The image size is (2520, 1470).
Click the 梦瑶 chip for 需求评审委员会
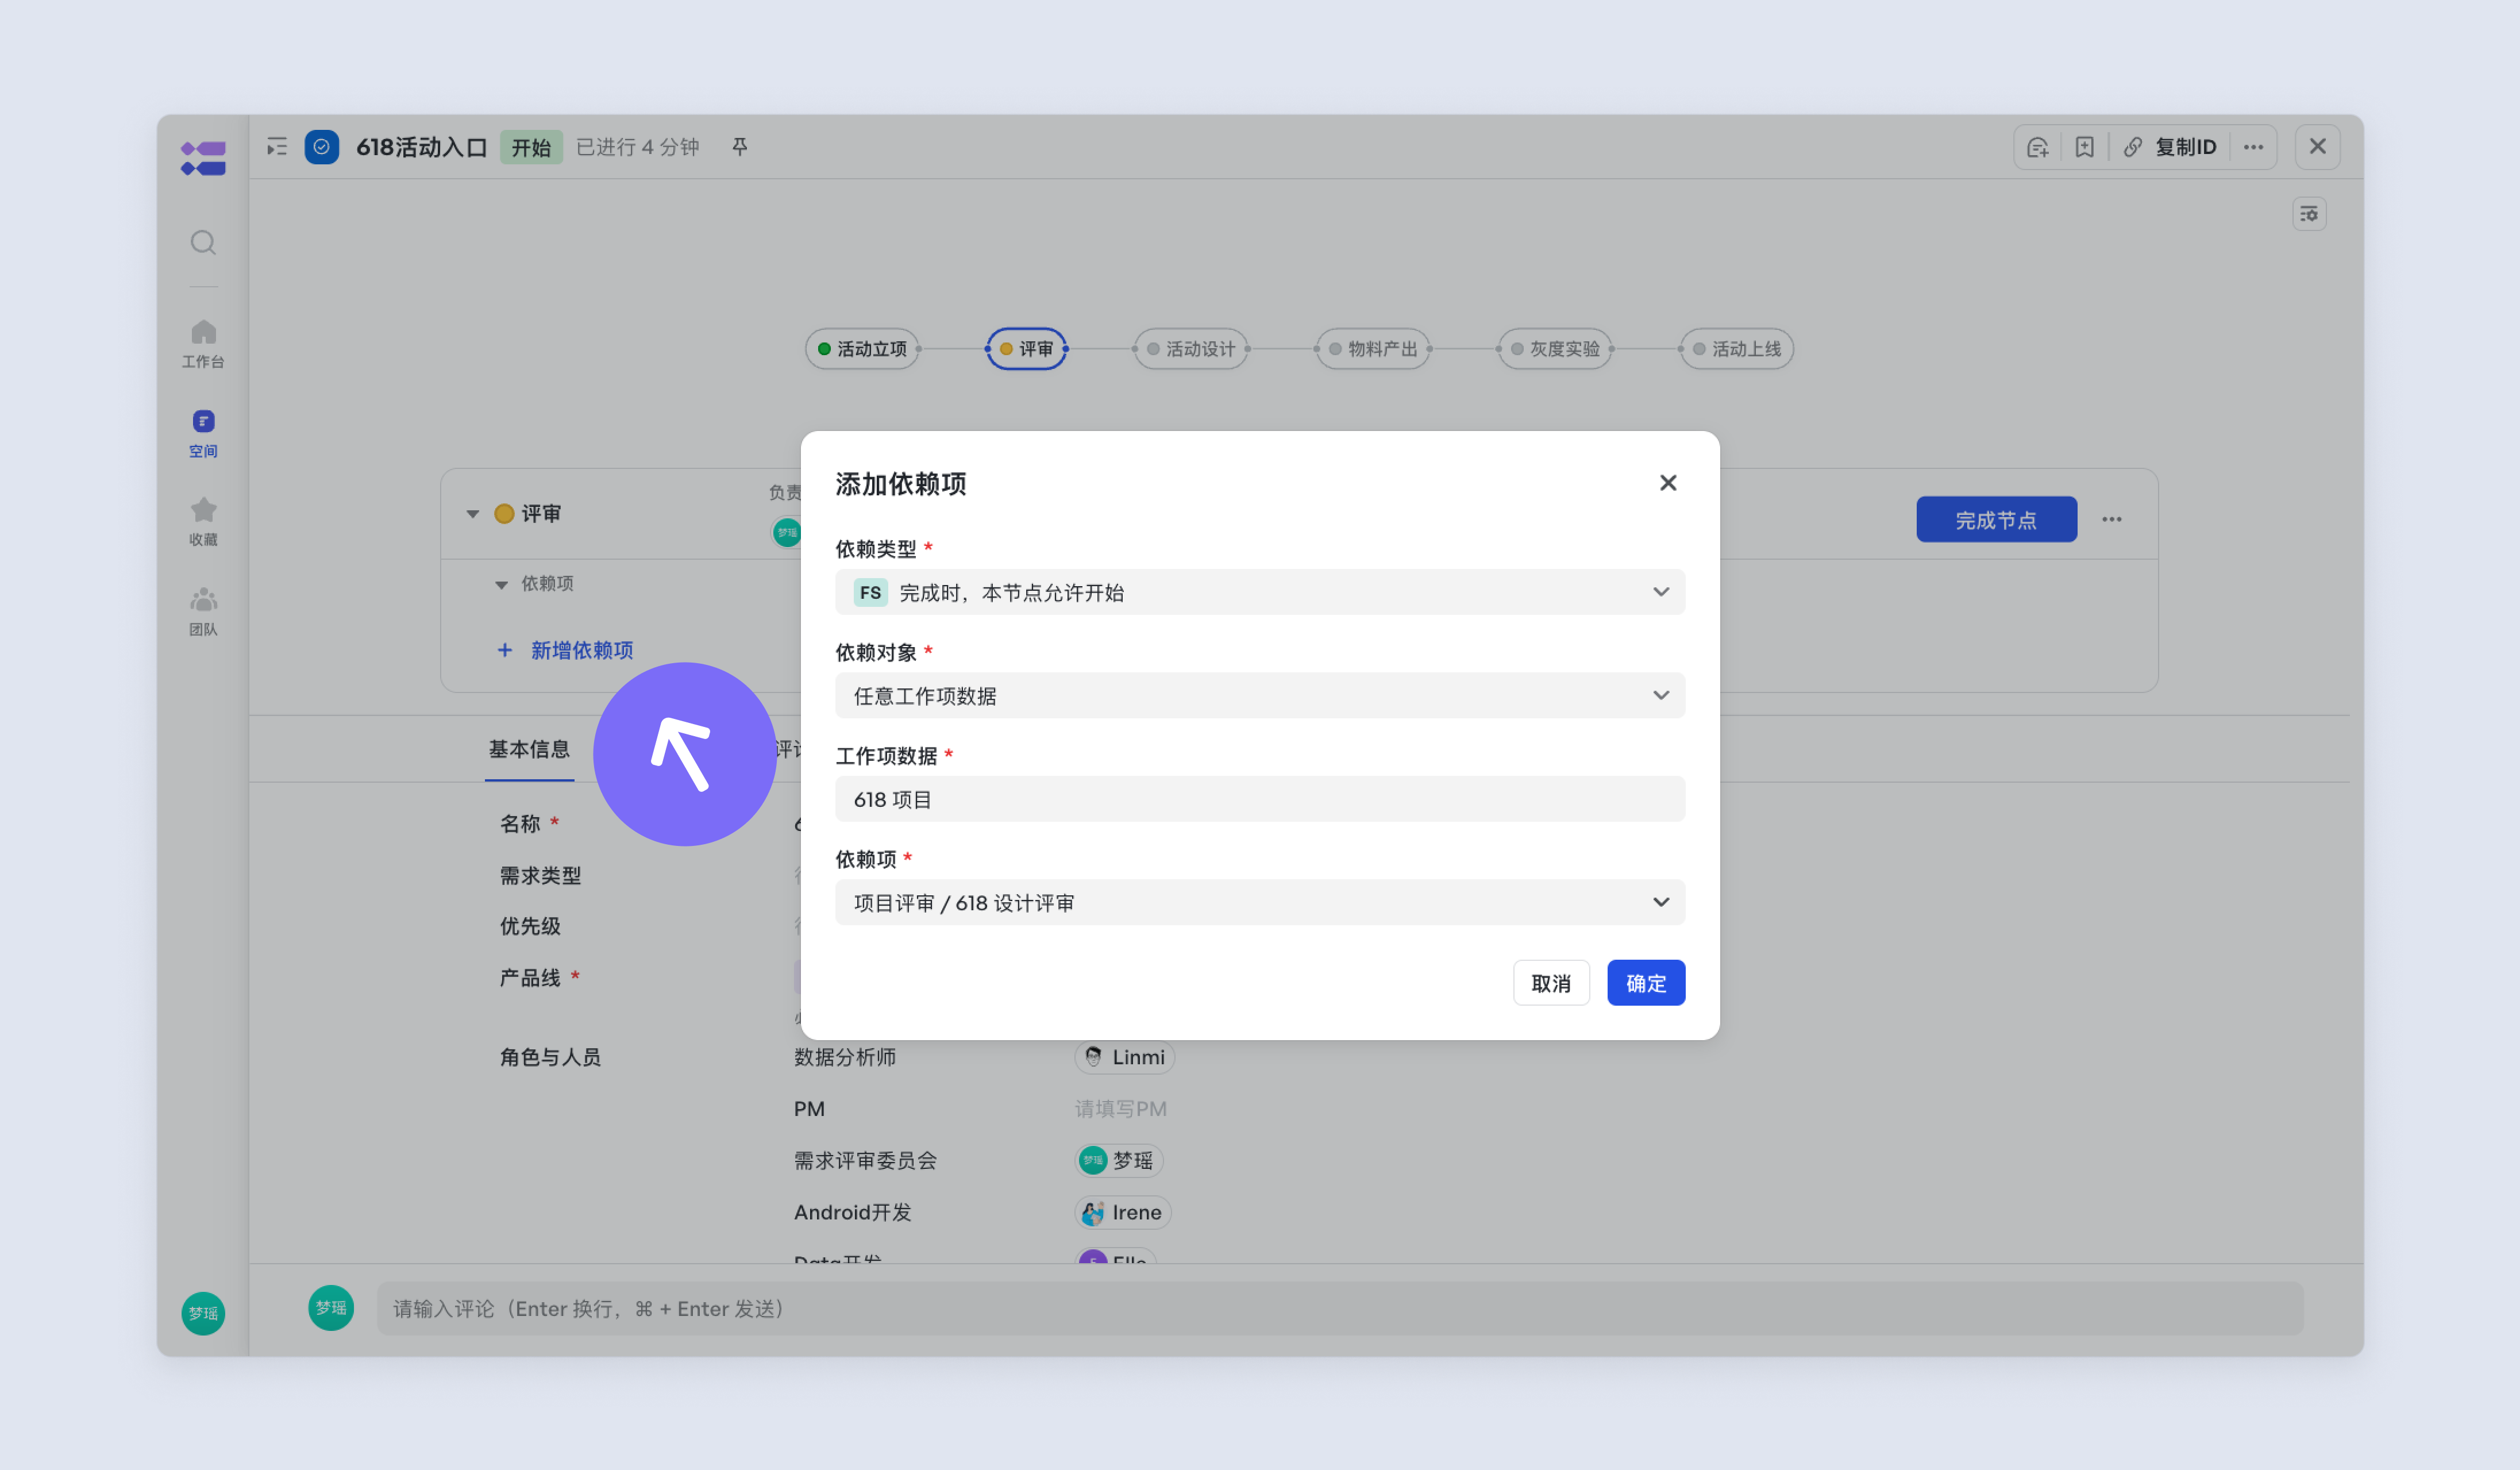coord(1119,1161)
